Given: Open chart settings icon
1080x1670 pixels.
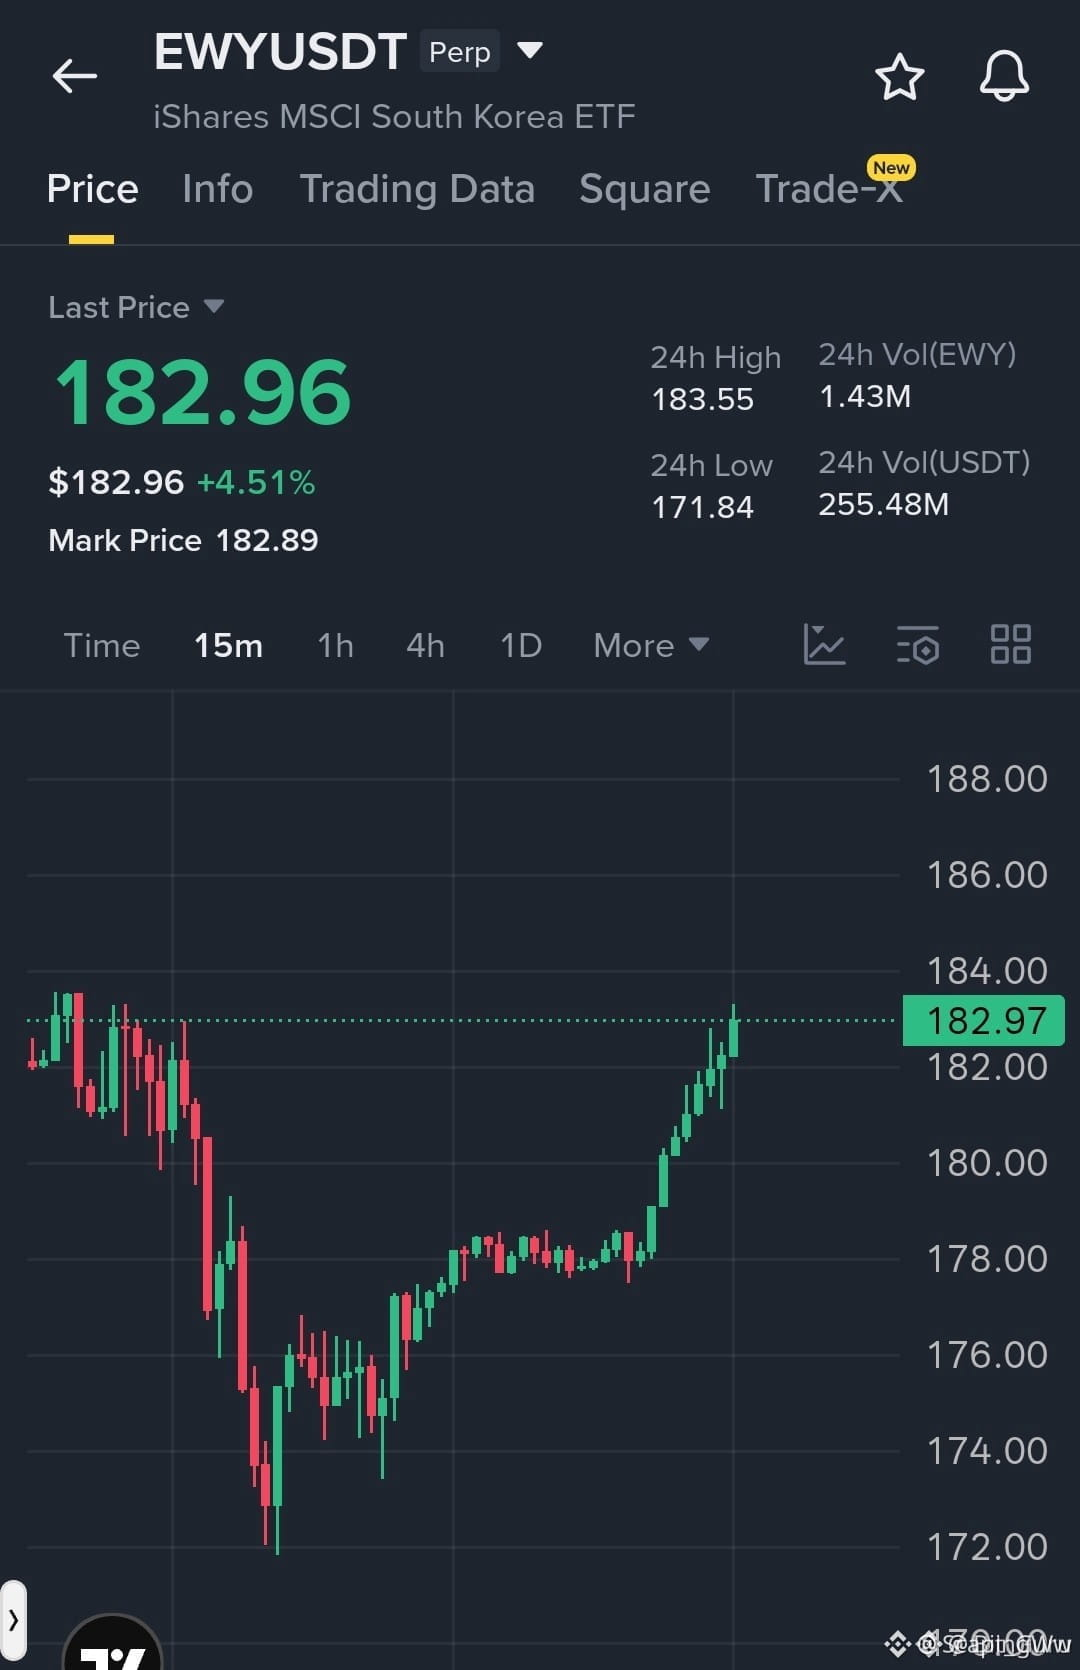Looking at the screenshot, I should point(918,645).
